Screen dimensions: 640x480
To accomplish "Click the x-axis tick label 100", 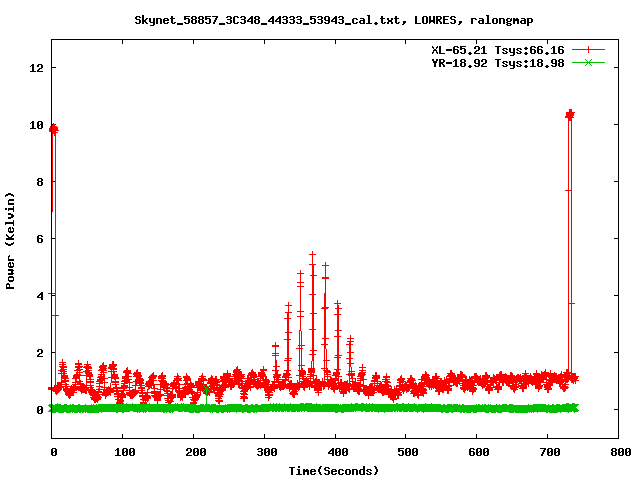I will 124,452.
